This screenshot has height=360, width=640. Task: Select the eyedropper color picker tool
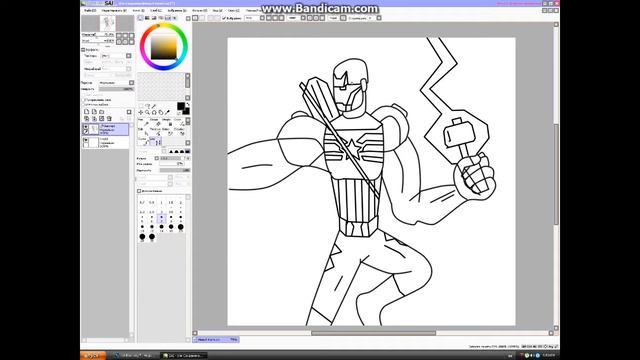pos(167,112)
